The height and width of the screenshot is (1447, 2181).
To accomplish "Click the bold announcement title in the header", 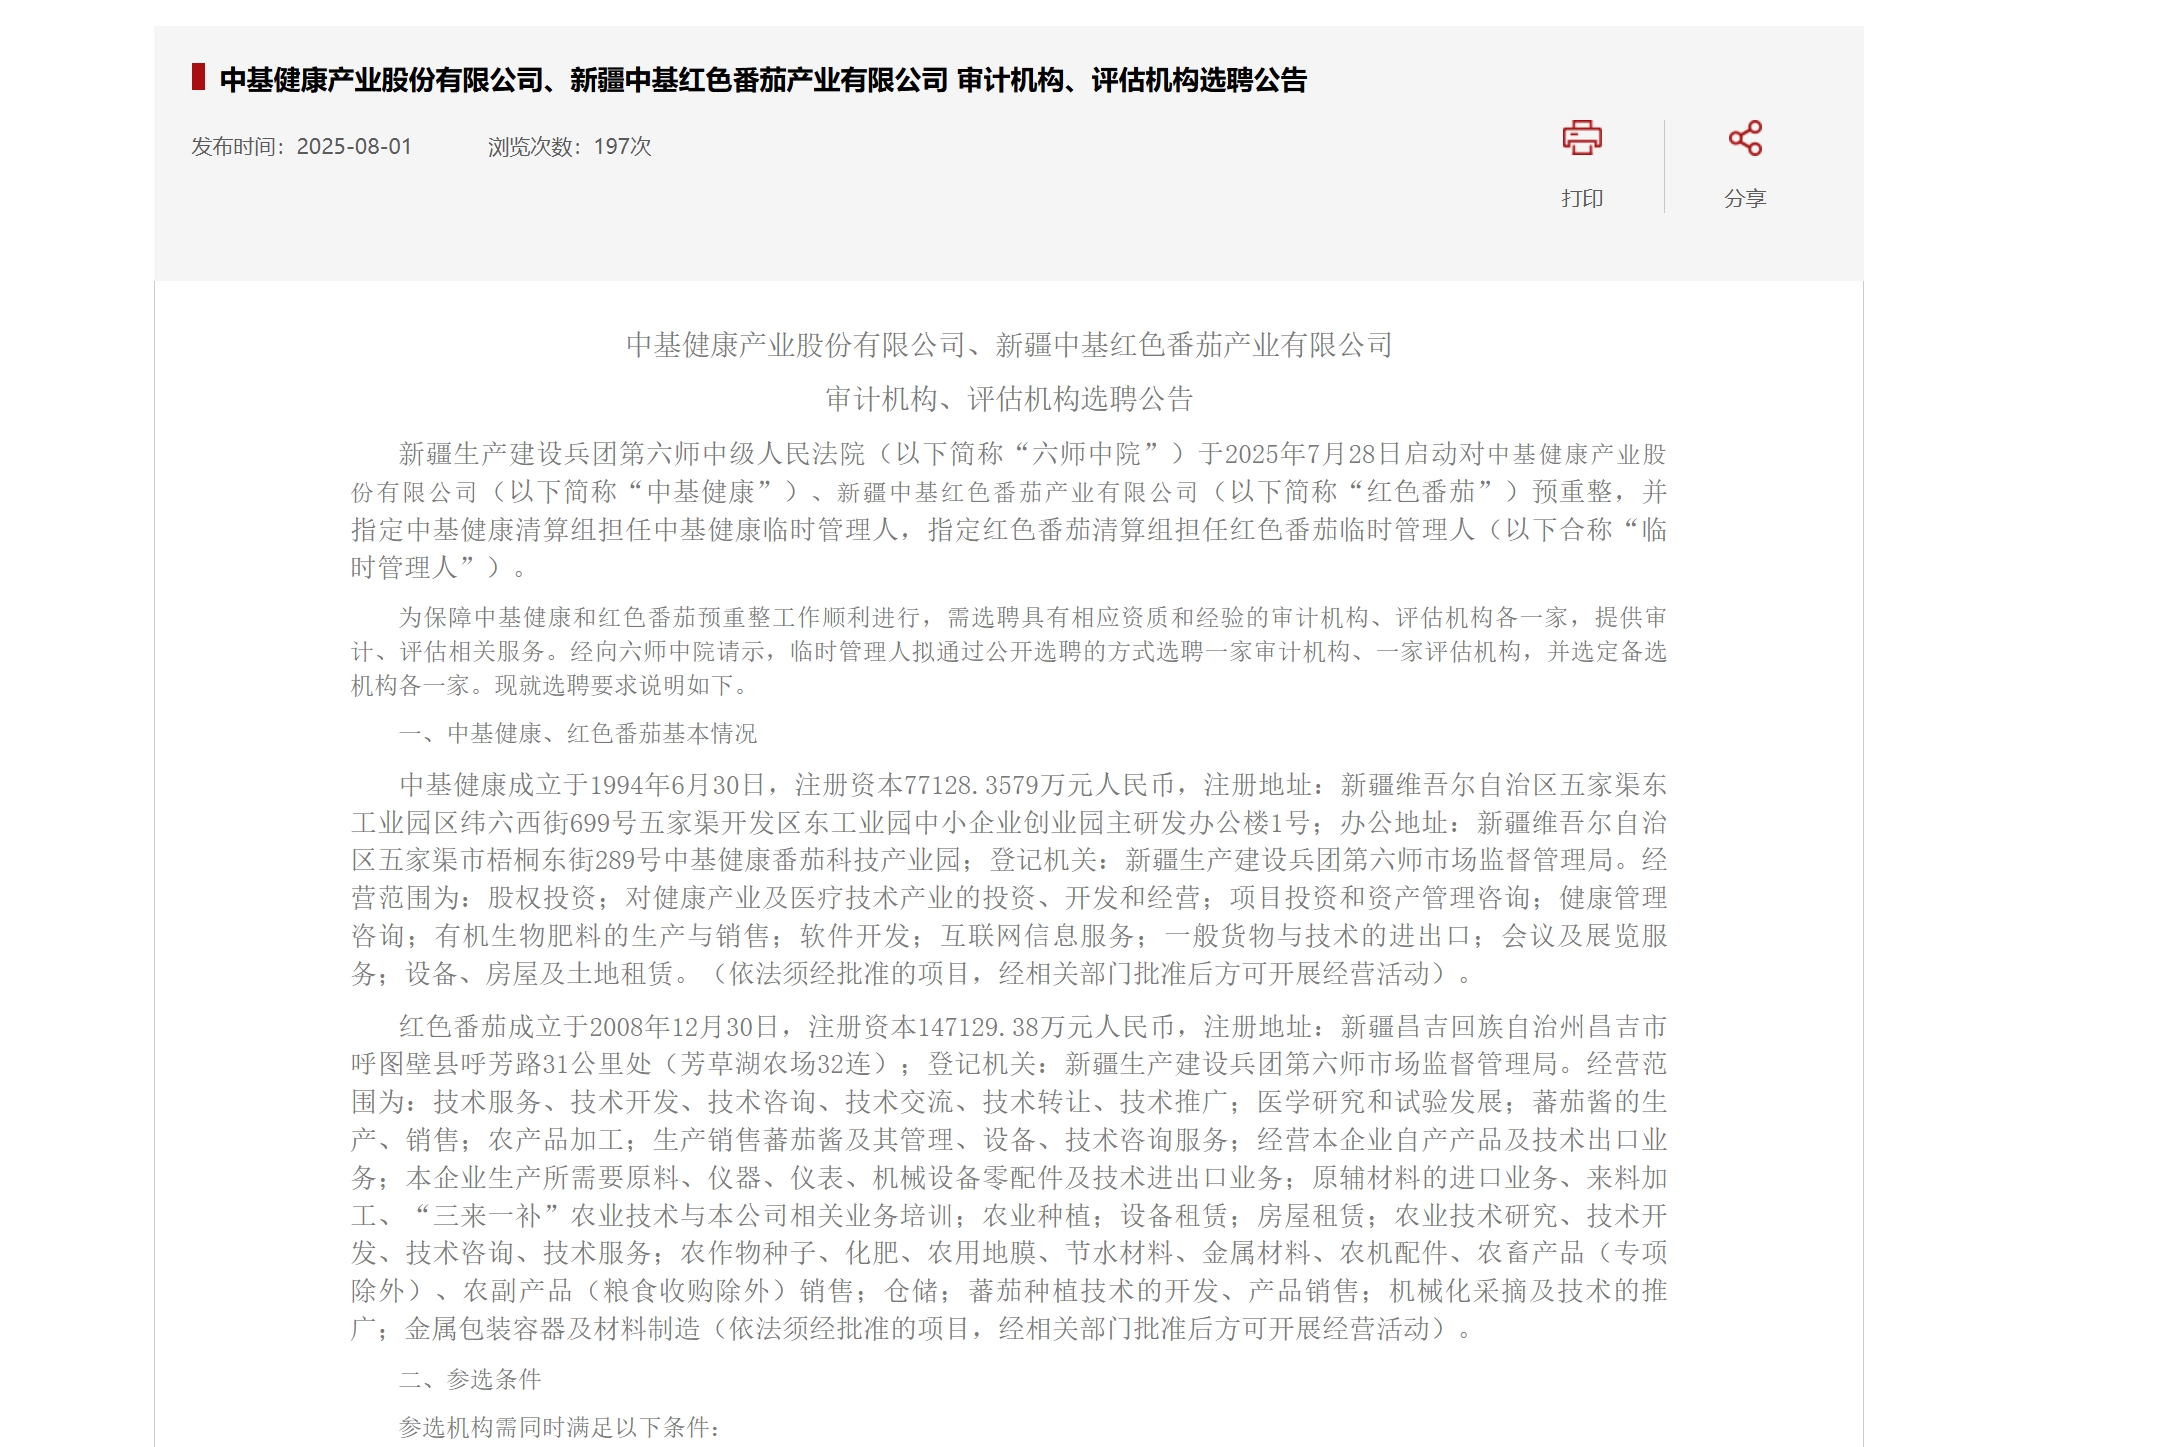I will pos(763,80).
